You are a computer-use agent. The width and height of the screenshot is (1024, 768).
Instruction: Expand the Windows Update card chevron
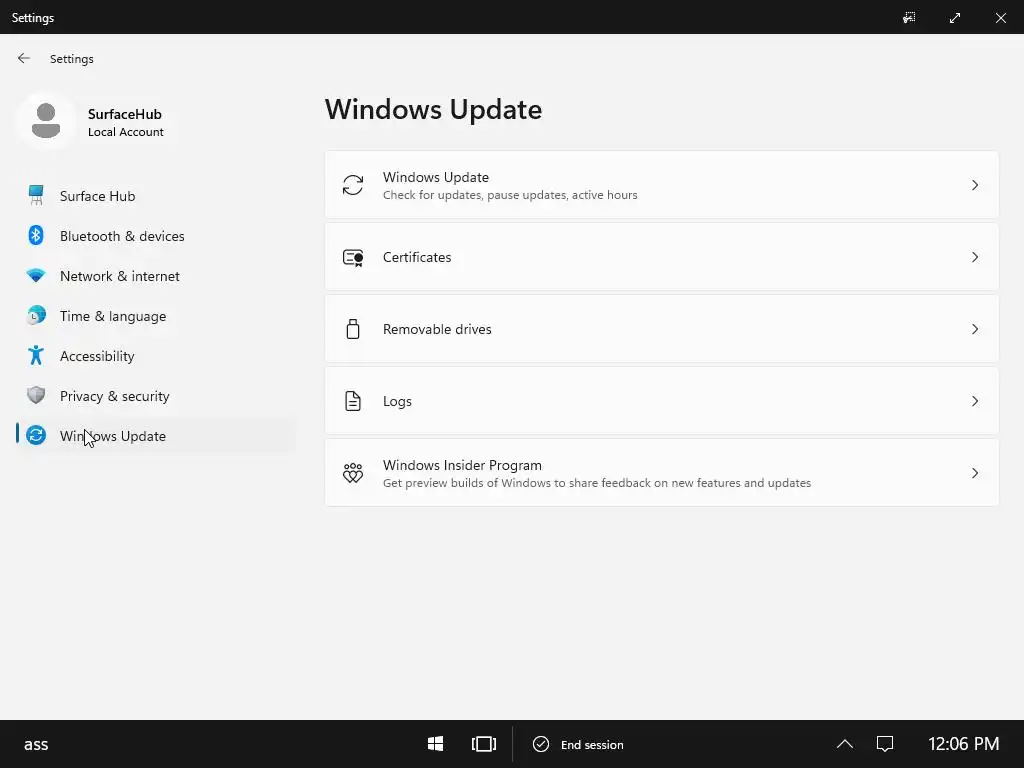tap(975, 185)
